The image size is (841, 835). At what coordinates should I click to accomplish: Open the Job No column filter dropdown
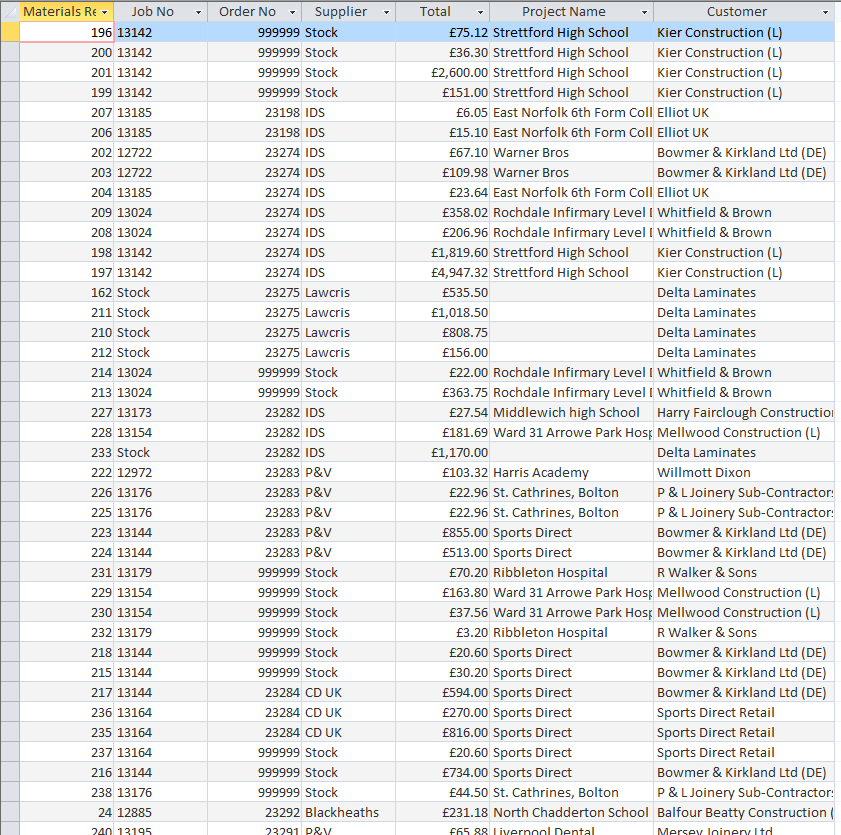pos(198,12)
